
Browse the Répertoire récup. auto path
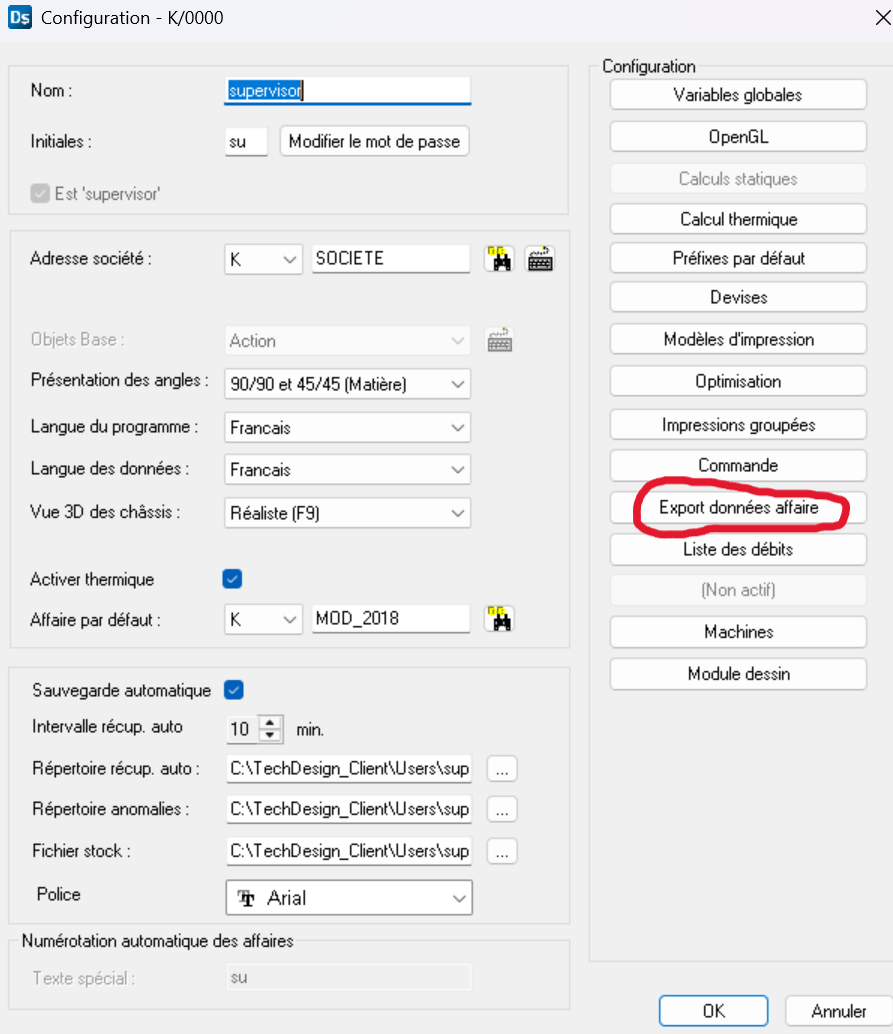[501, 768]
